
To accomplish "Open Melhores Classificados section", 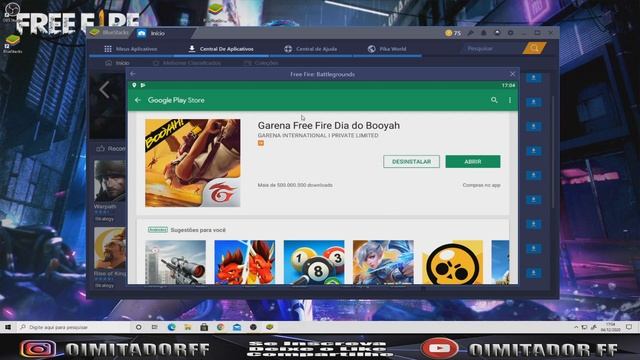I will point(187,63).
